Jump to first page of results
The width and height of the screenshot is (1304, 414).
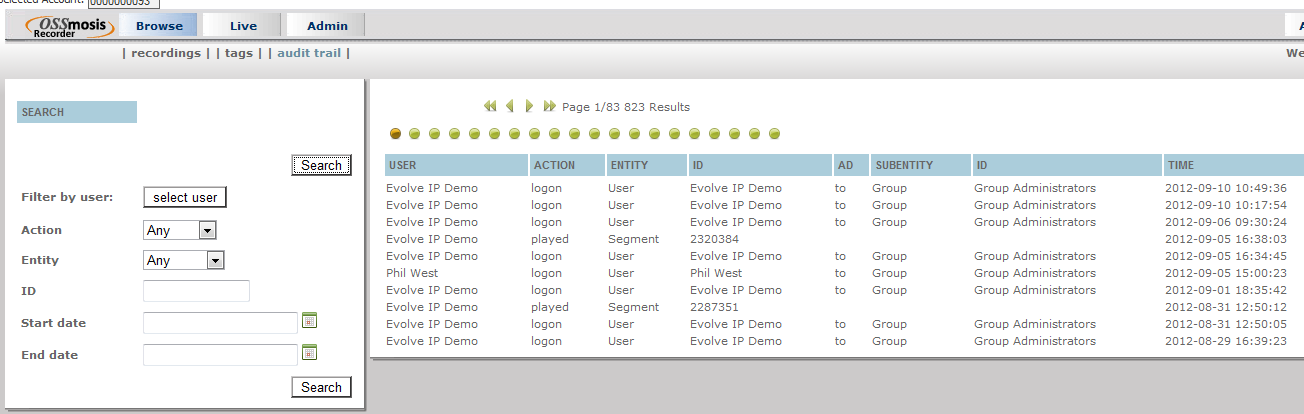click(x=490, y=106)
